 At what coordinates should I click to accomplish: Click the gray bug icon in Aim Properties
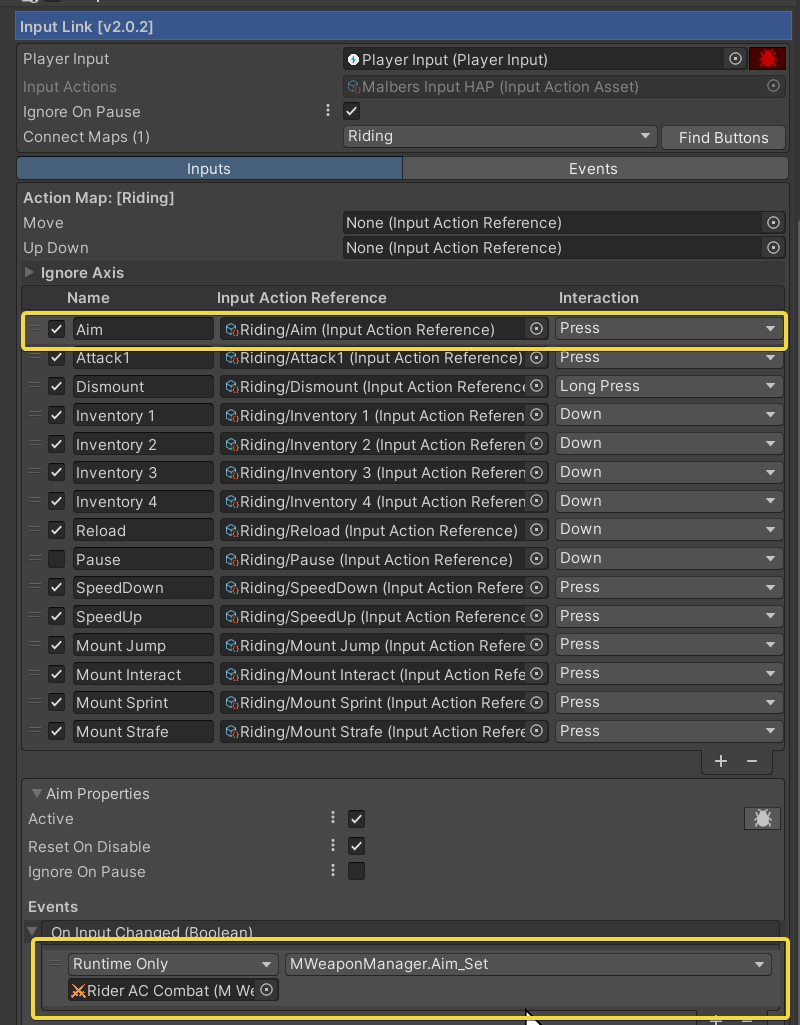click(x=762, y=819)
